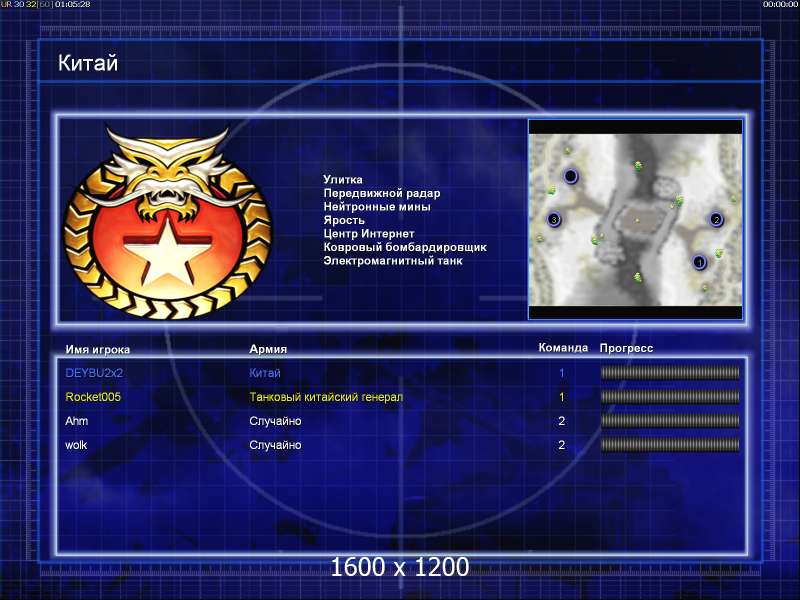This screenshot has width=800, height=600.
Task: Click the Электромагнитный танк text
Action: tap(393, 261)
